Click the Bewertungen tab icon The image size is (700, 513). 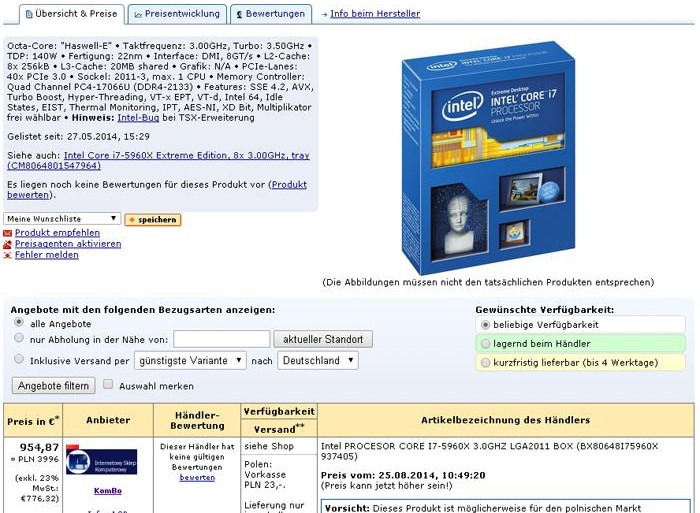pyautogui.click(x=239, y=15)
